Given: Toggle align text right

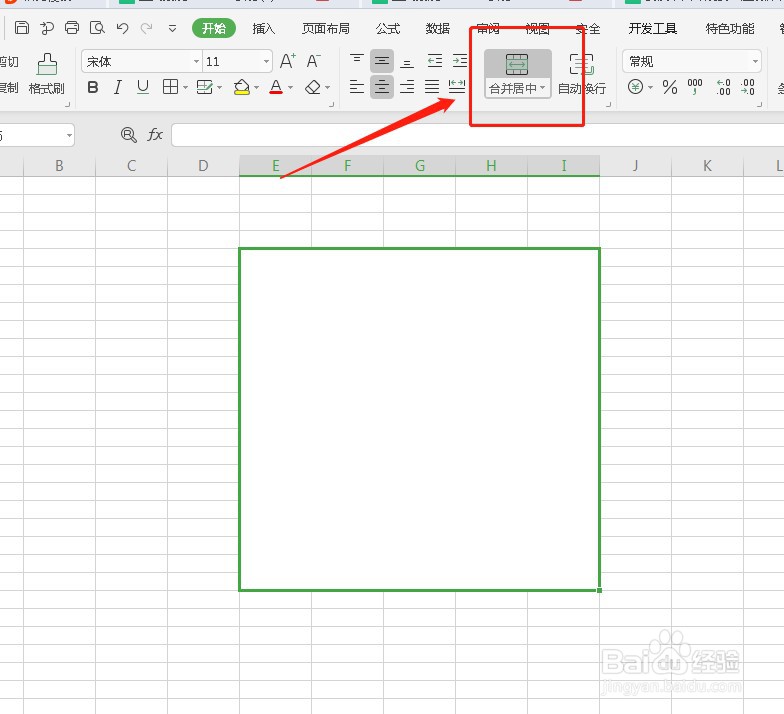Looking at the screenshot, I should click(x=407, y=86).
